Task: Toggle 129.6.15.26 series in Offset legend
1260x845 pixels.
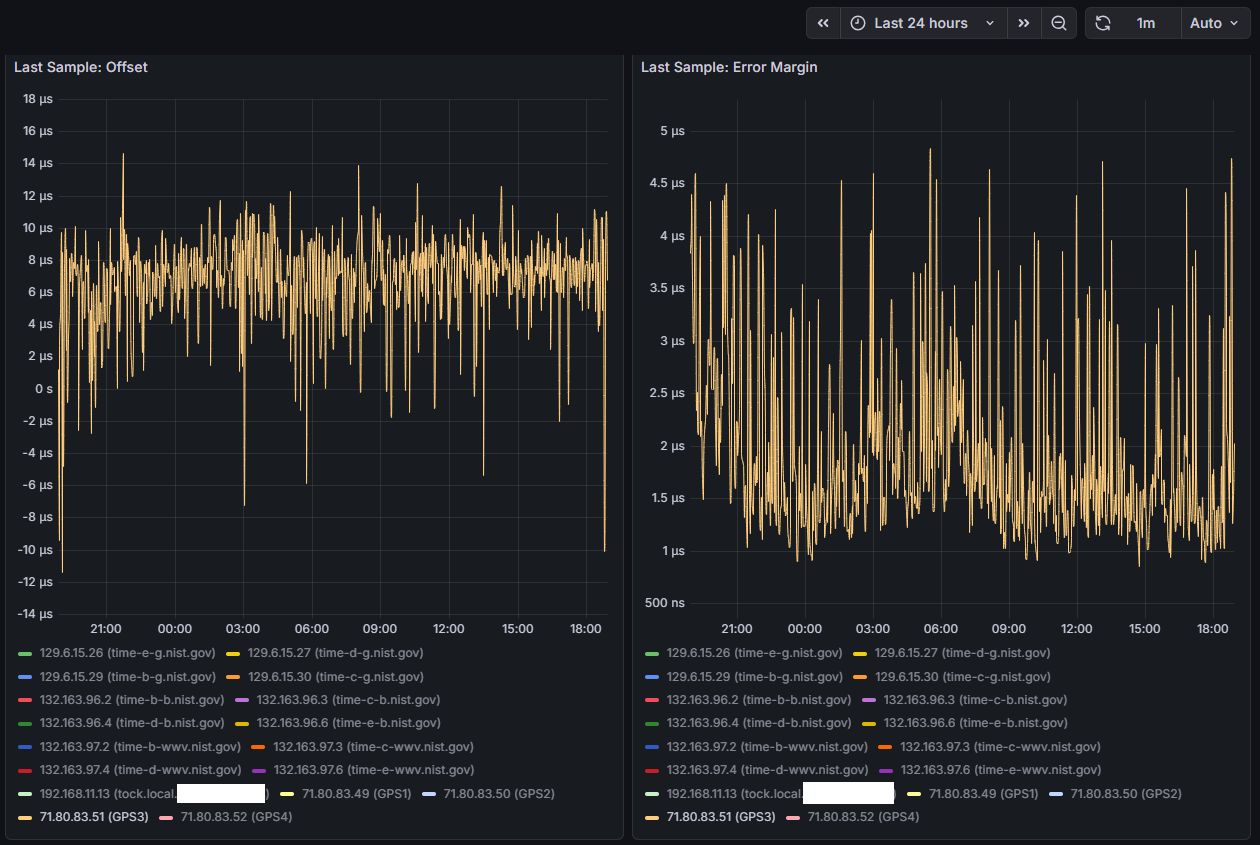Action: pos(127,653)
